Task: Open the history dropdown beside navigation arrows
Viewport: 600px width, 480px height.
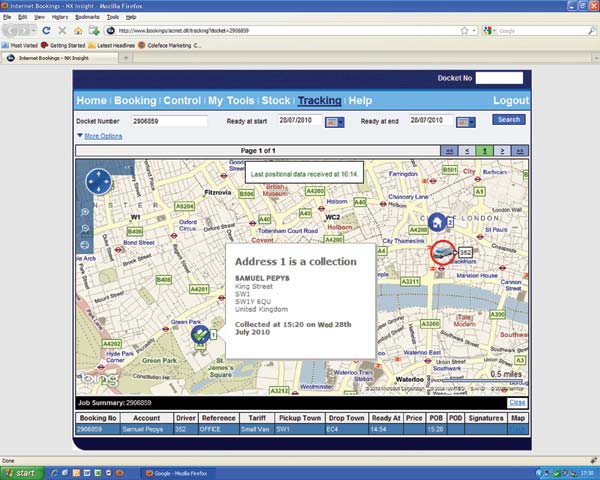Action: [34, 30]
